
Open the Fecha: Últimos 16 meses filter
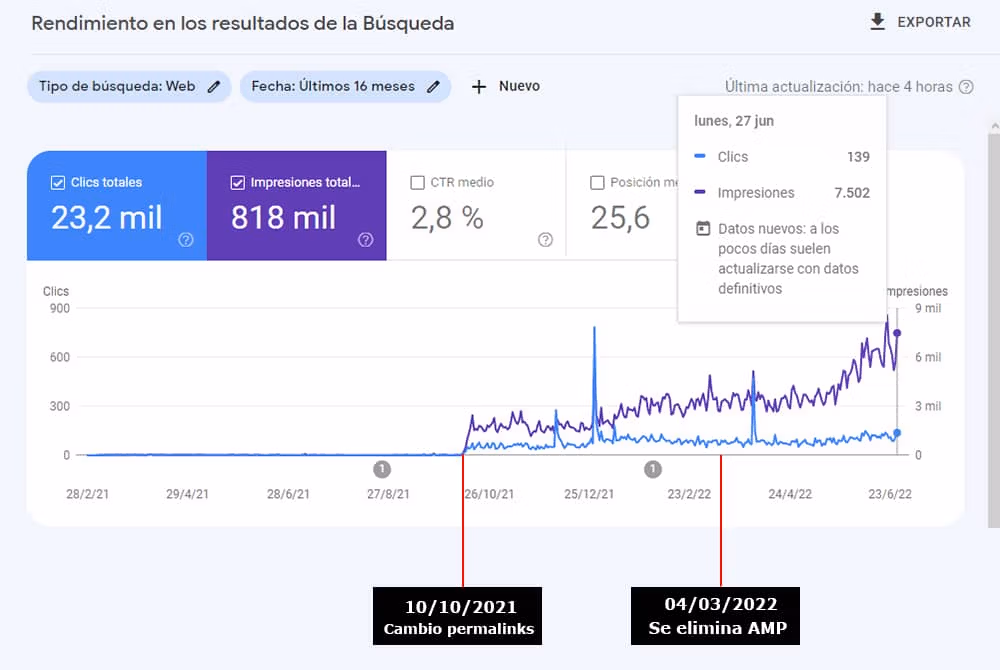333,87
